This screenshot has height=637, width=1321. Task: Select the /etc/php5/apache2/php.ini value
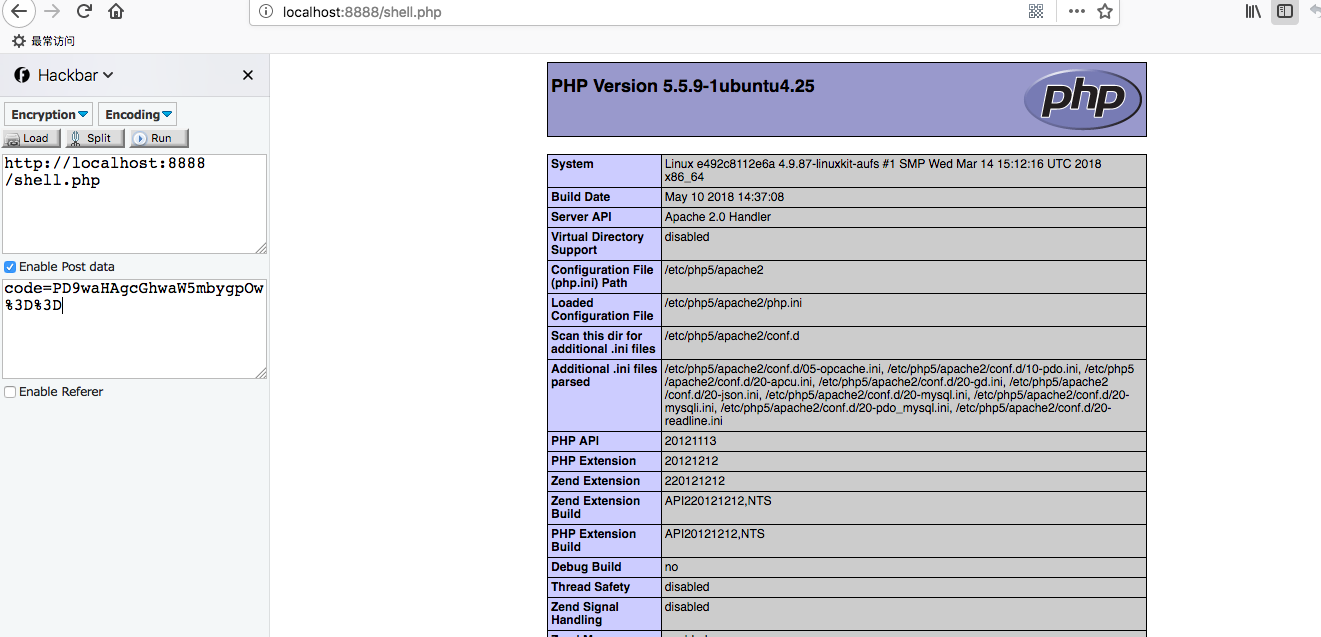coord(733,303)
